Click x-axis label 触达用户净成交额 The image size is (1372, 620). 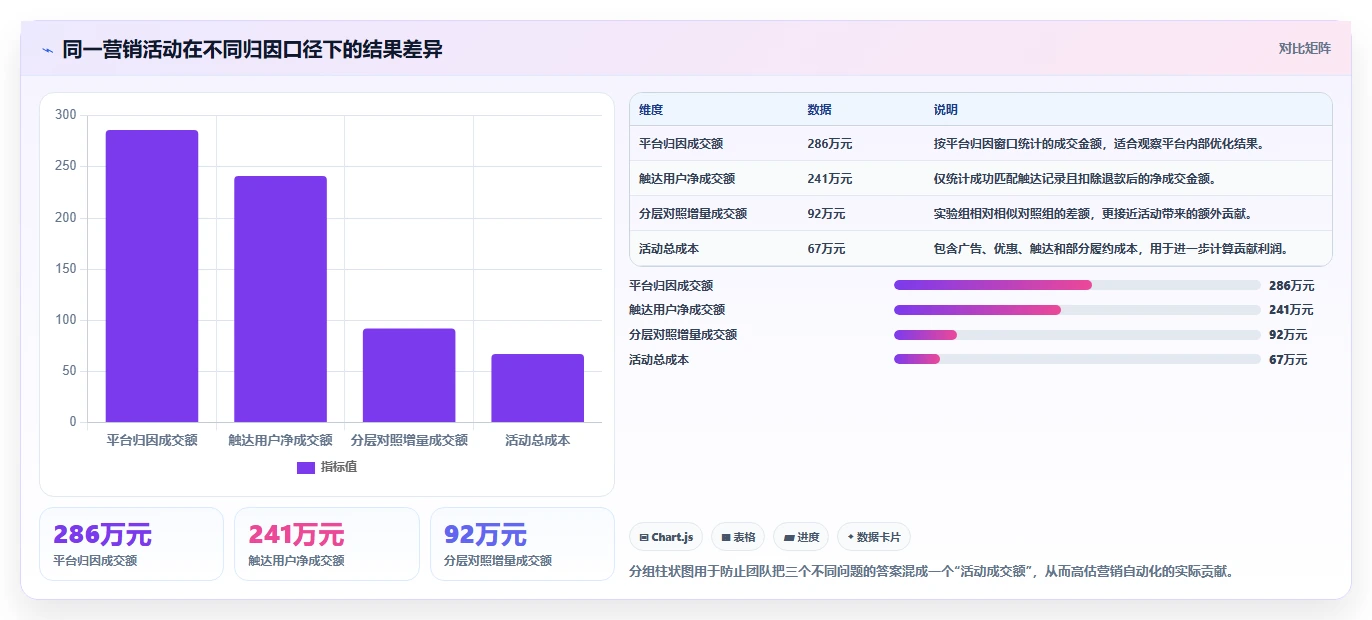280,440
